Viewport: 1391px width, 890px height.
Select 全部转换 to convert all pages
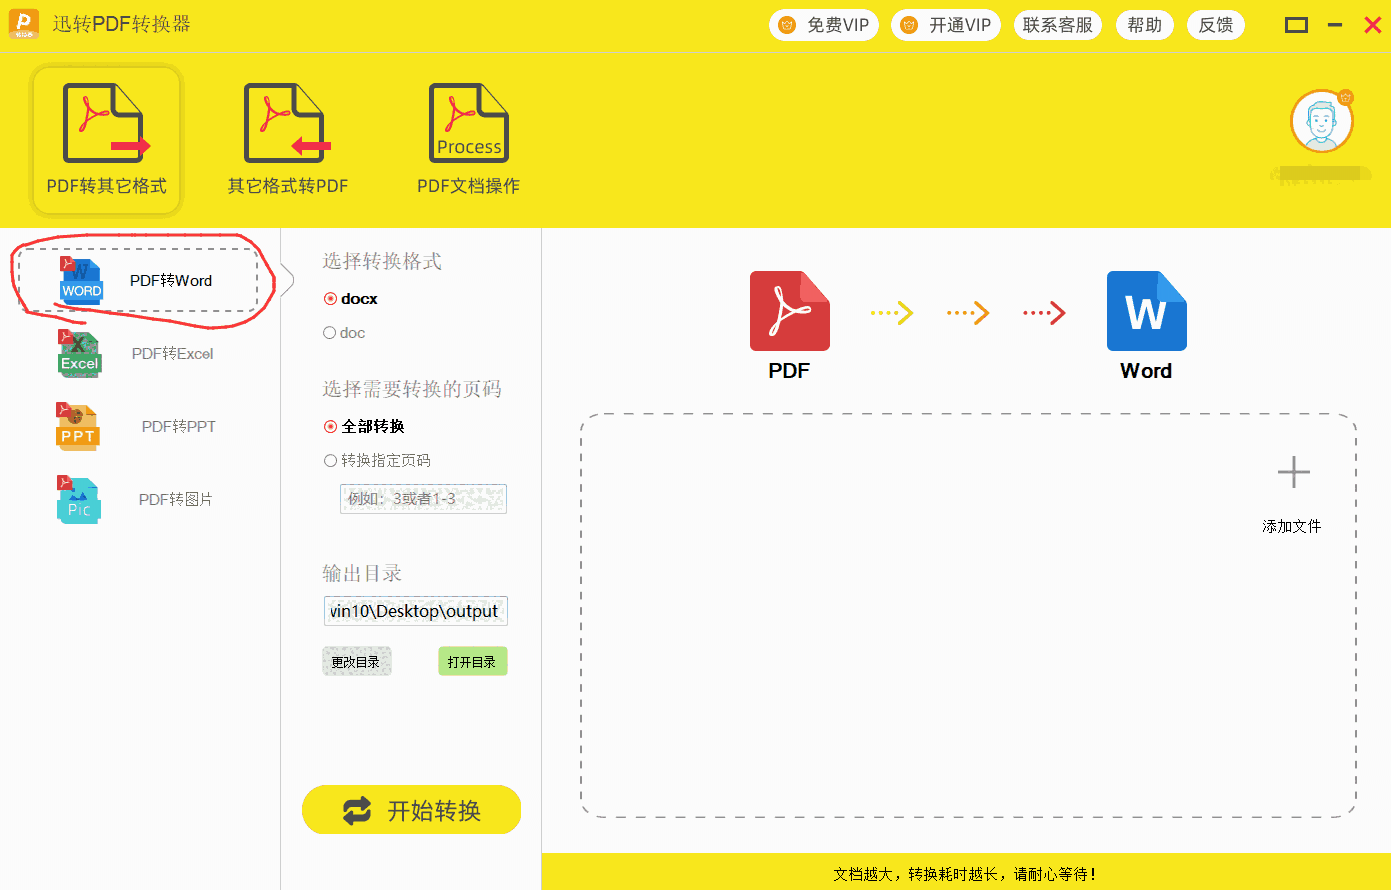[330, 425]
